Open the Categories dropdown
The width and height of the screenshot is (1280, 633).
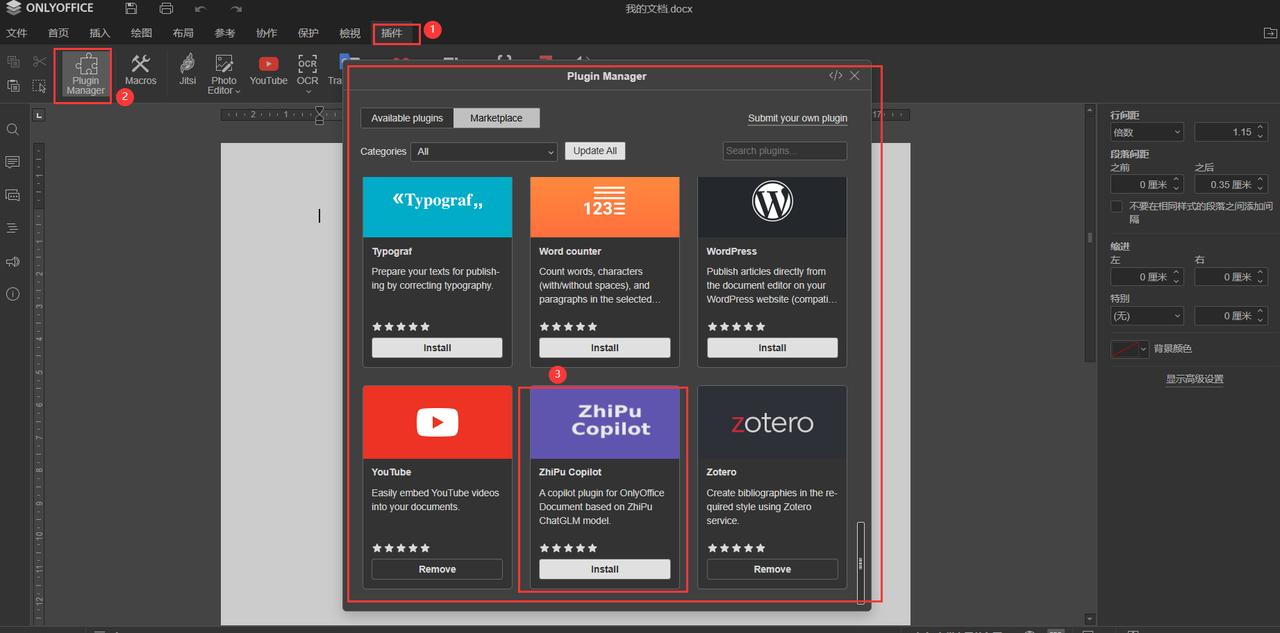point(484,151)
